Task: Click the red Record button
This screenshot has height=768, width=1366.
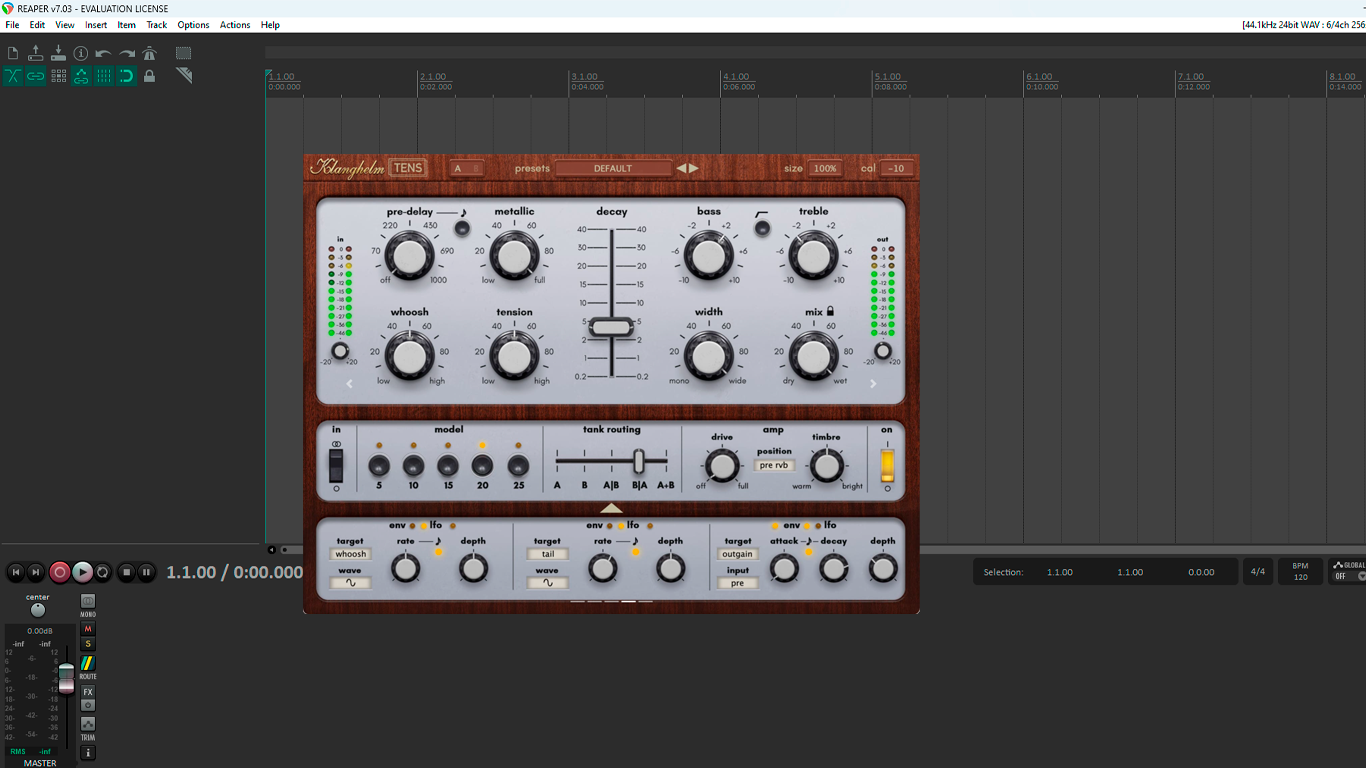Action: (60, 572)
